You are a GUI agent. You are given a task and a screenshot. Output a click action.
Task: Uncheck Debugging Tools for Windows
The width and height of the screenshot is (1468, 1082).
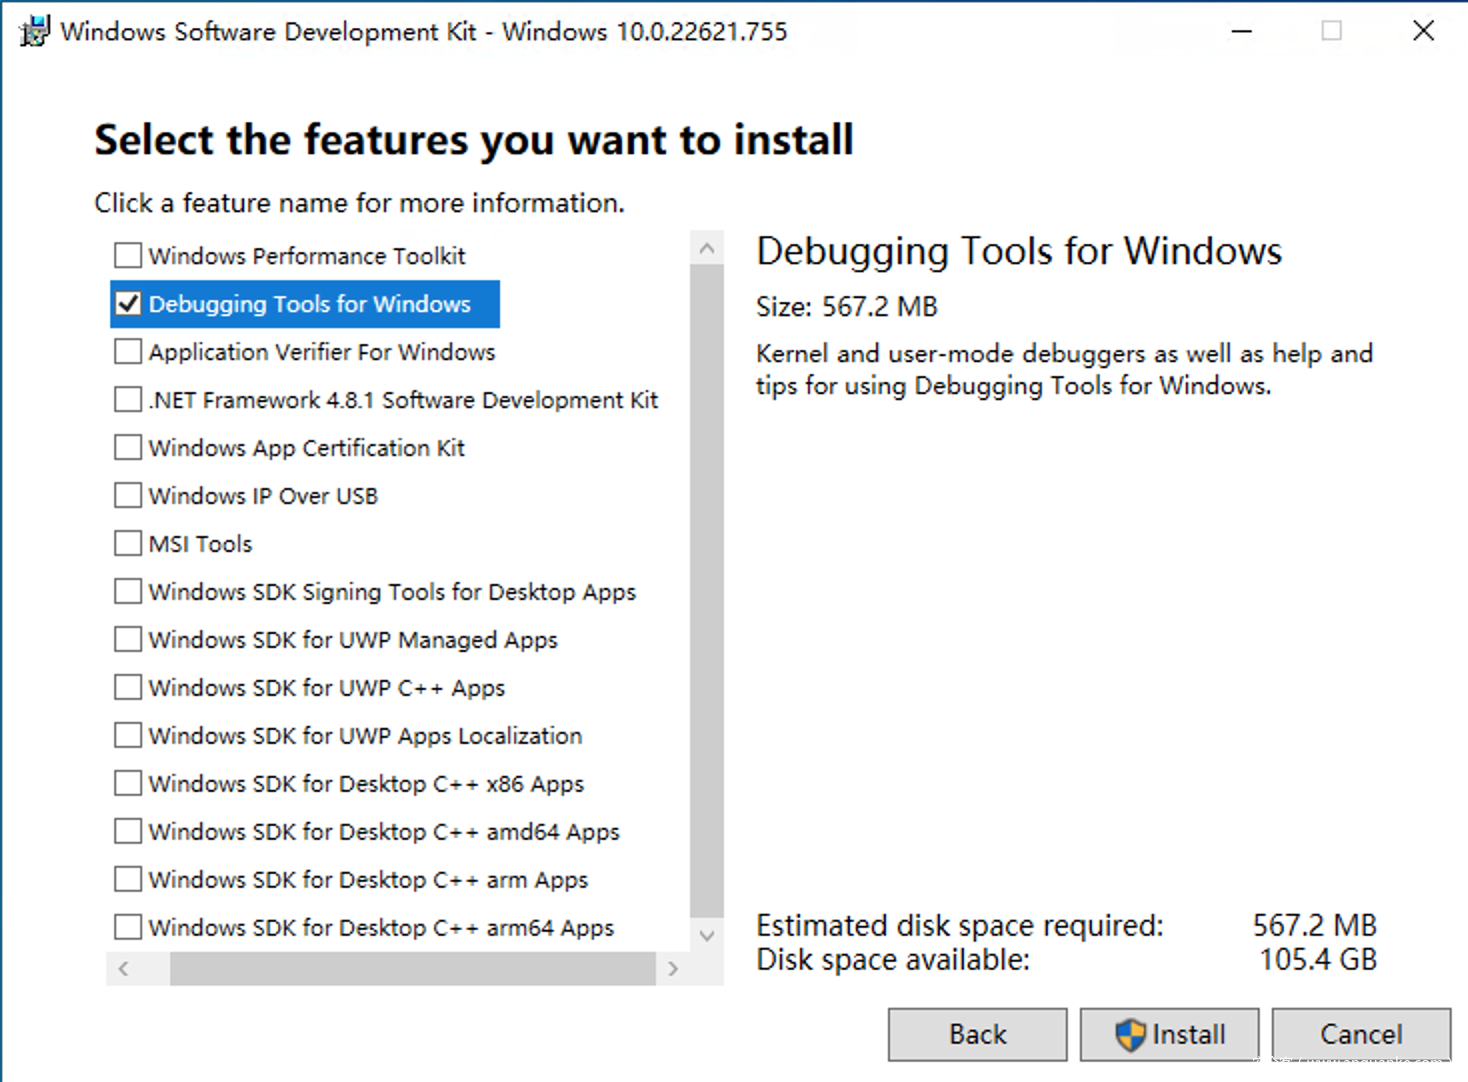click(x=128, y=304)
